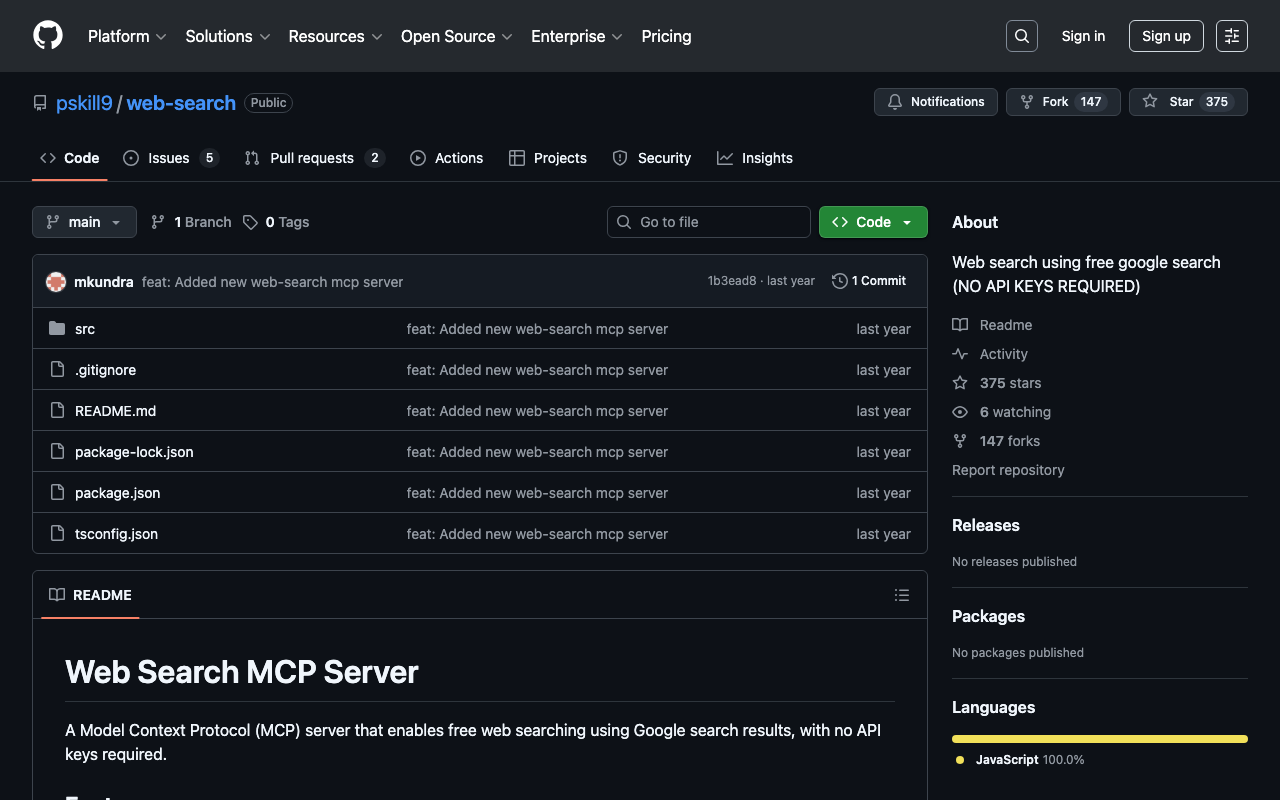The width and height of the screenshot is (1280, 800).
Task: Open the Open Source navigation menu
Action: [456, 36]
